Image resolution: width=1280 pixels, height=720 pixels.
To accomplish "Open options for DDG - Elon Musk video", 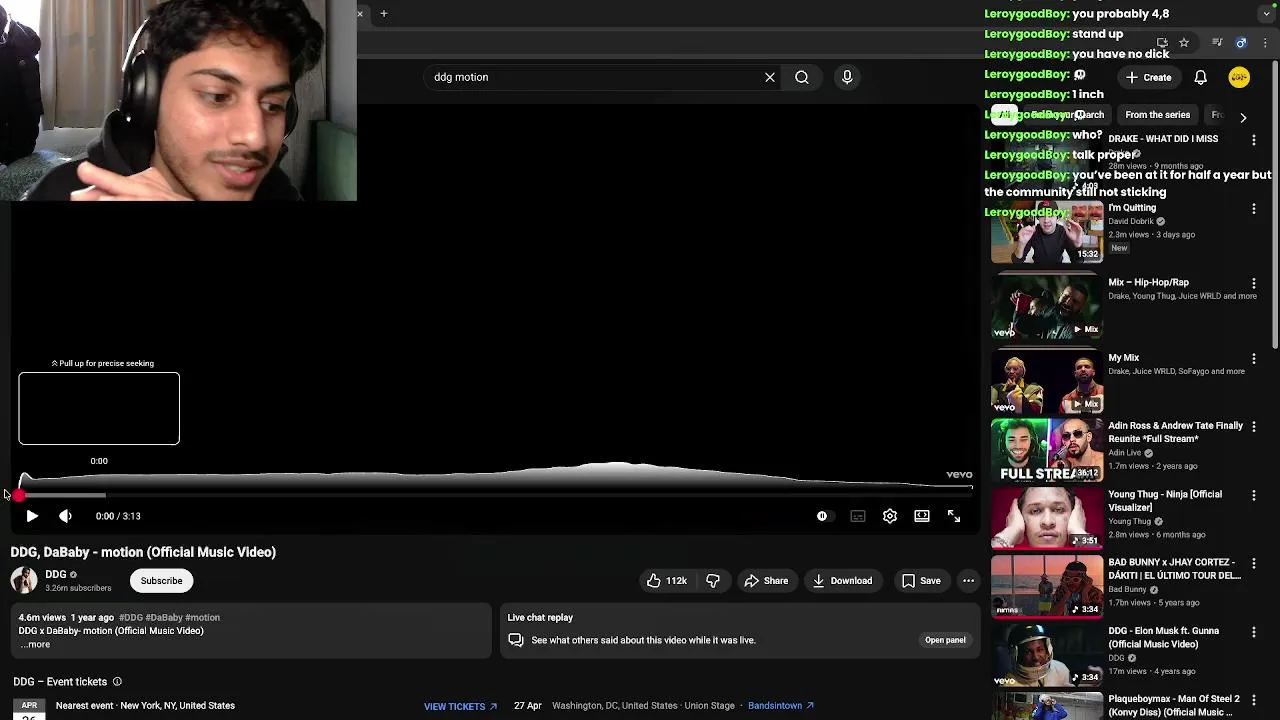I will pyautogui.click(x=1254, y=632).
